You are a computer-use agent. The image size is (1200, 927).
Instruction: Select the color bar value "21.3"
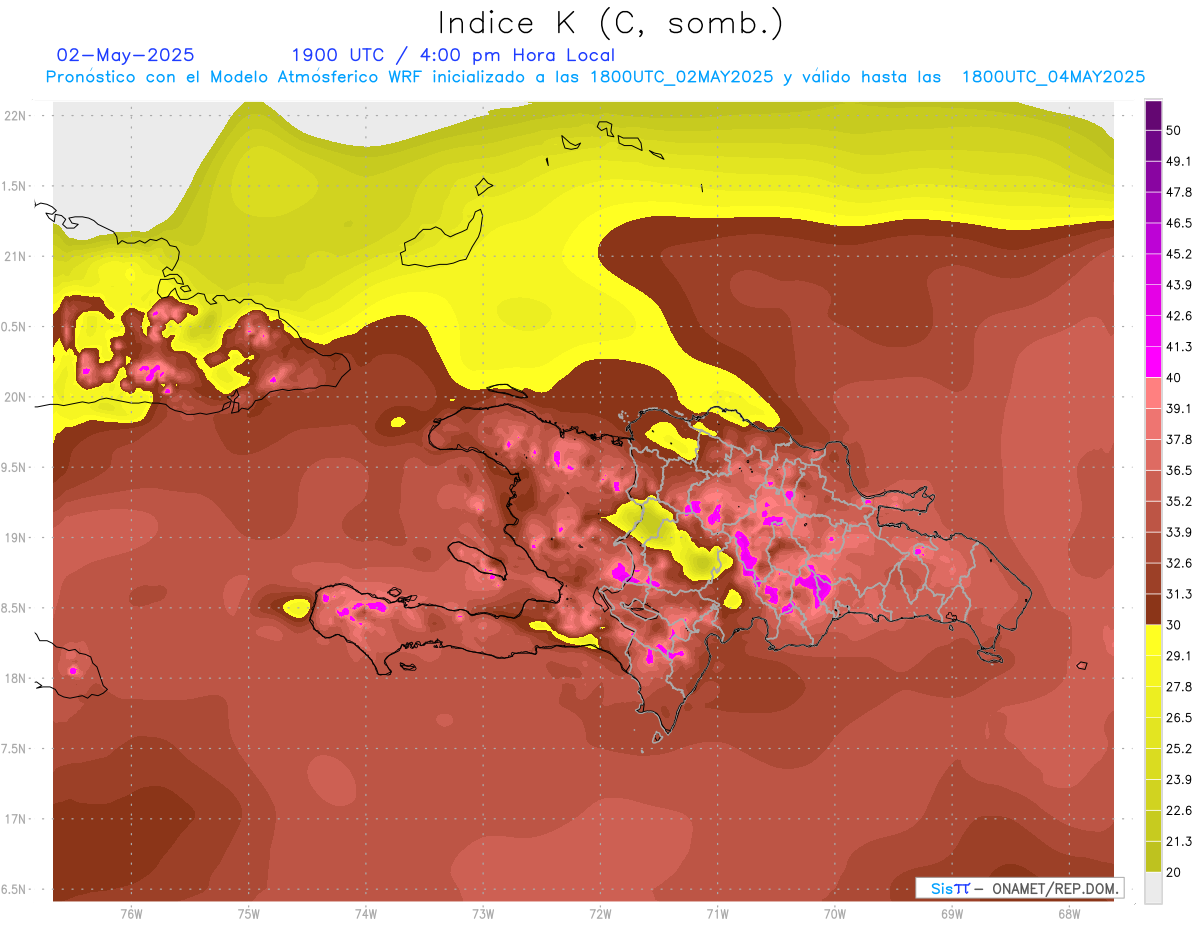pyautogui.click(x=1179, y=841)
